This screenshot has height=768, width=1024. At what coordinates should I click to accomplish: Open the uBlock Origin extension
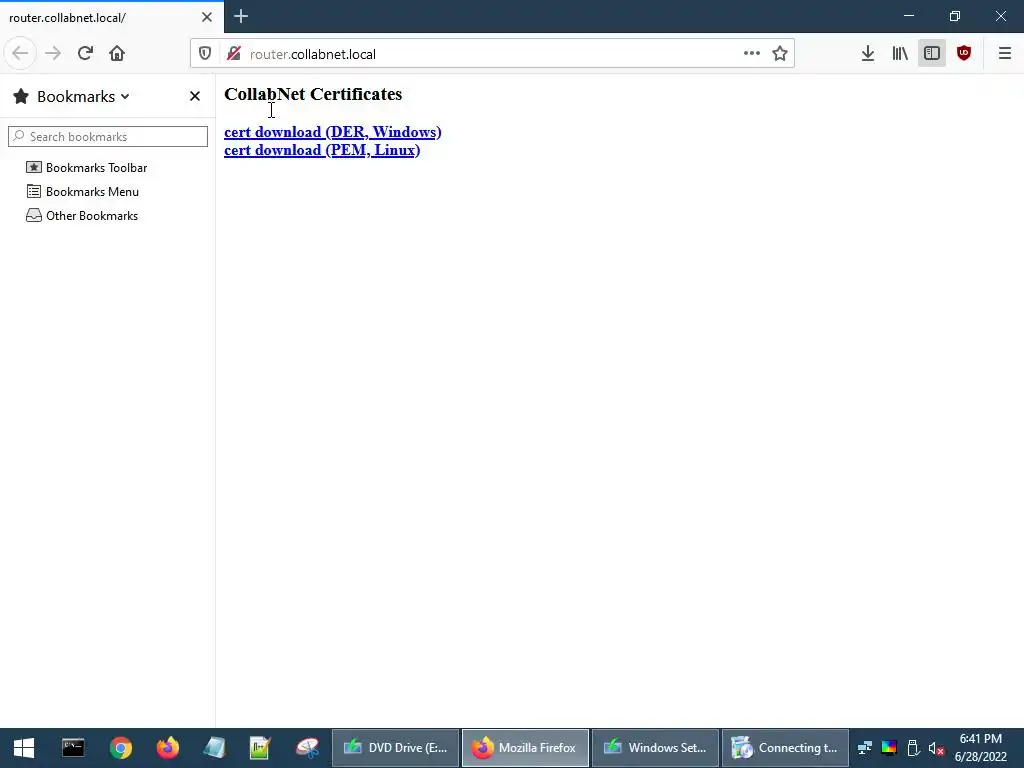point(964,54)
